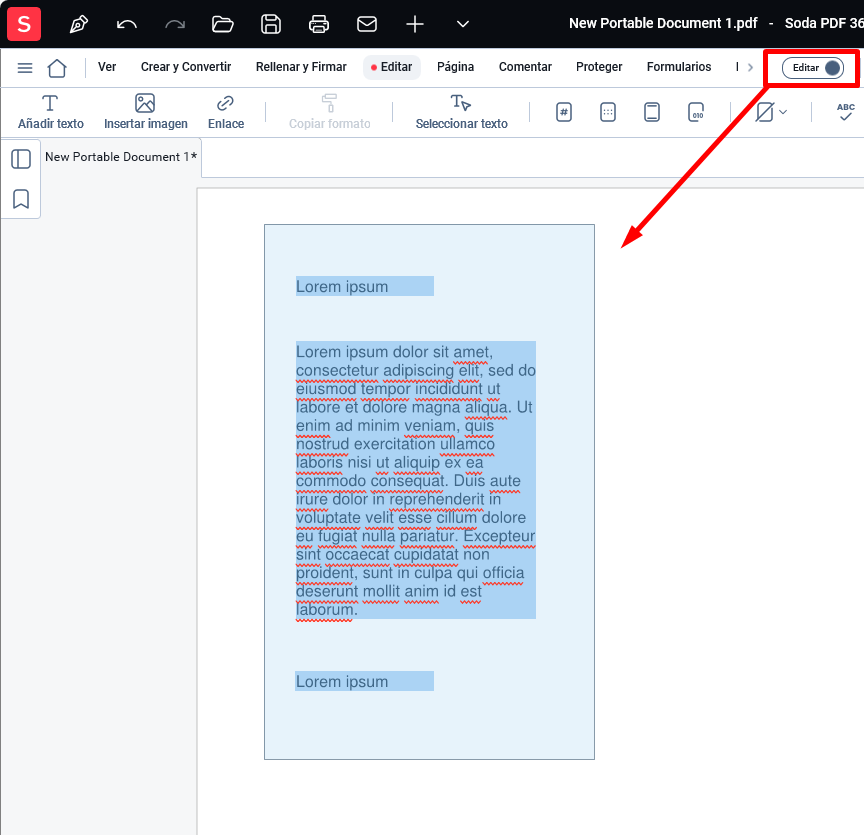Undo the last action
Image resolution: width=864 pixels, height=835 pixels.
tap(127, 24)
